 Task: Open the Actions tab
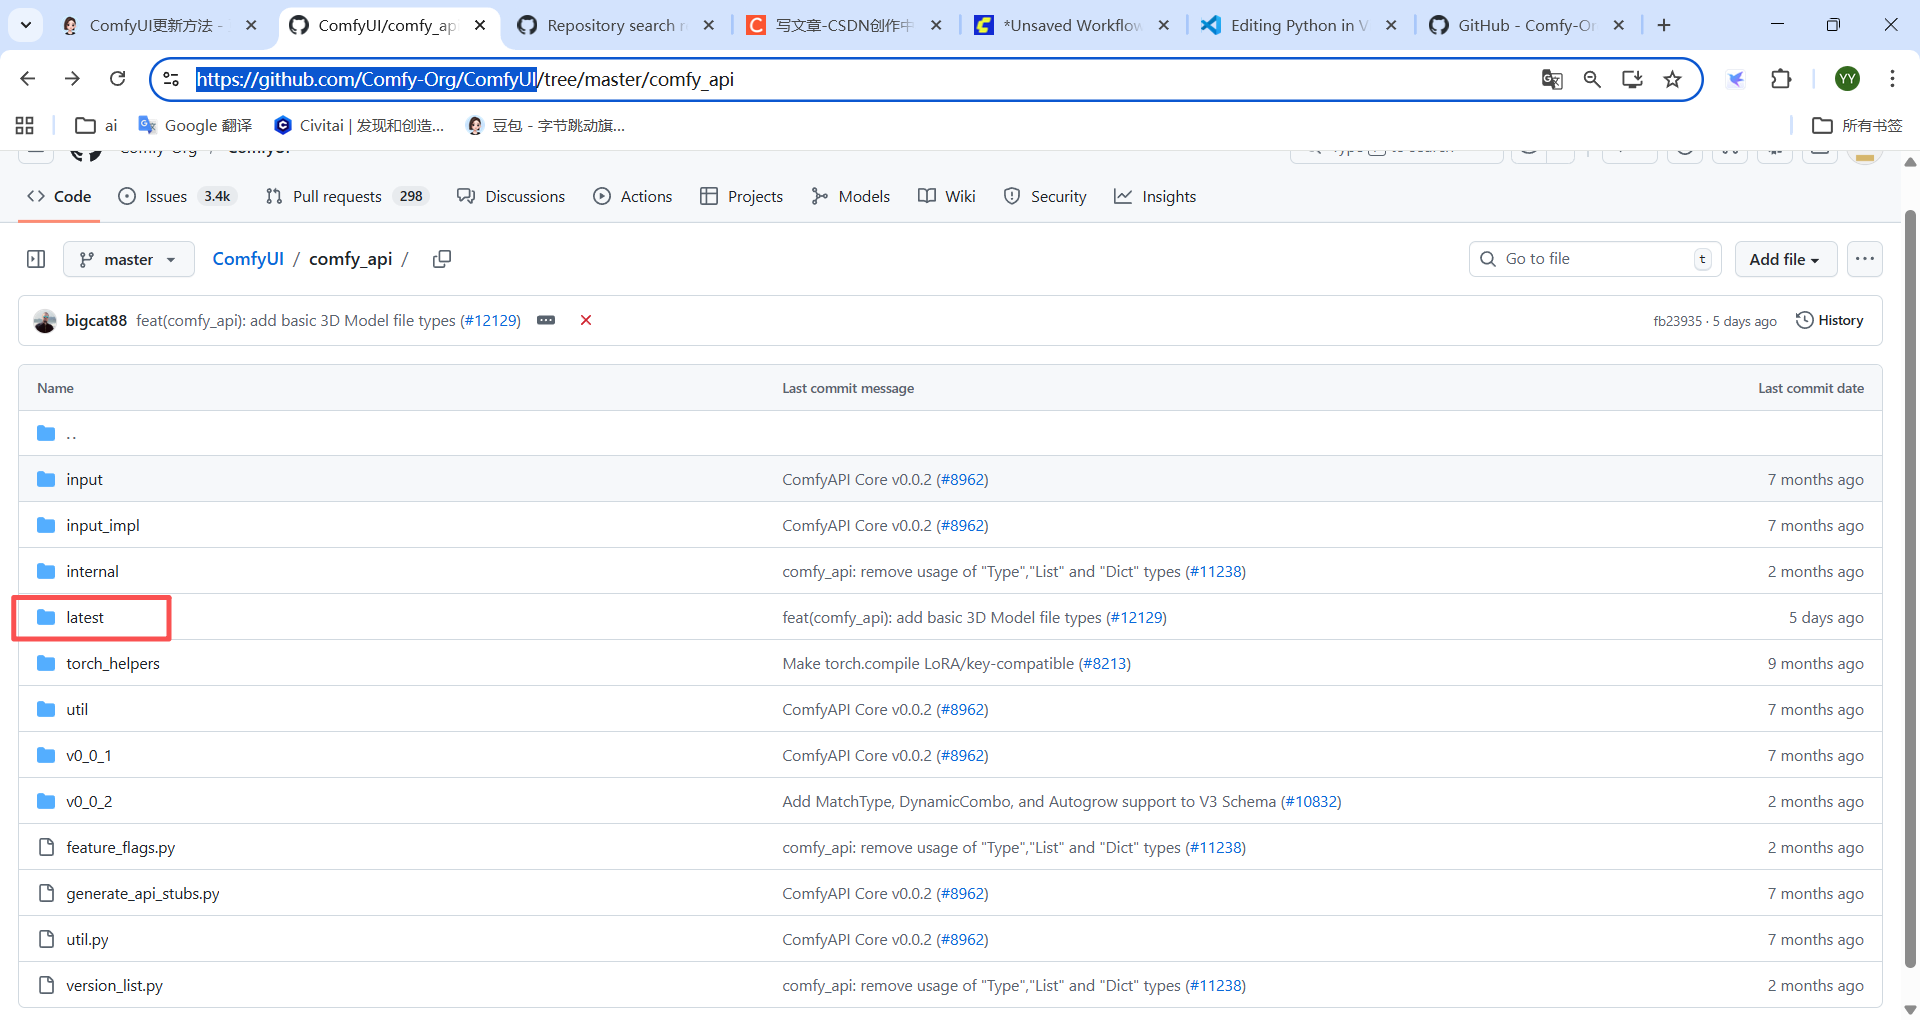pyautogui.click(x=632, y=196)
